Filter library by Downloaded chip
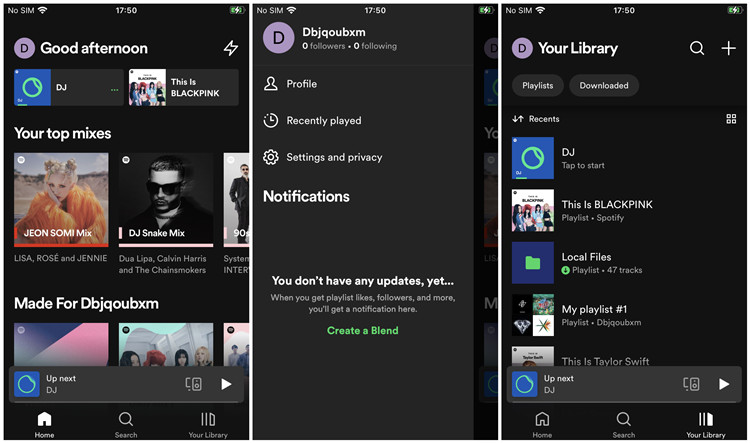Image resolution: width=750 pixels, height=443 pixels. click(604, 86)
